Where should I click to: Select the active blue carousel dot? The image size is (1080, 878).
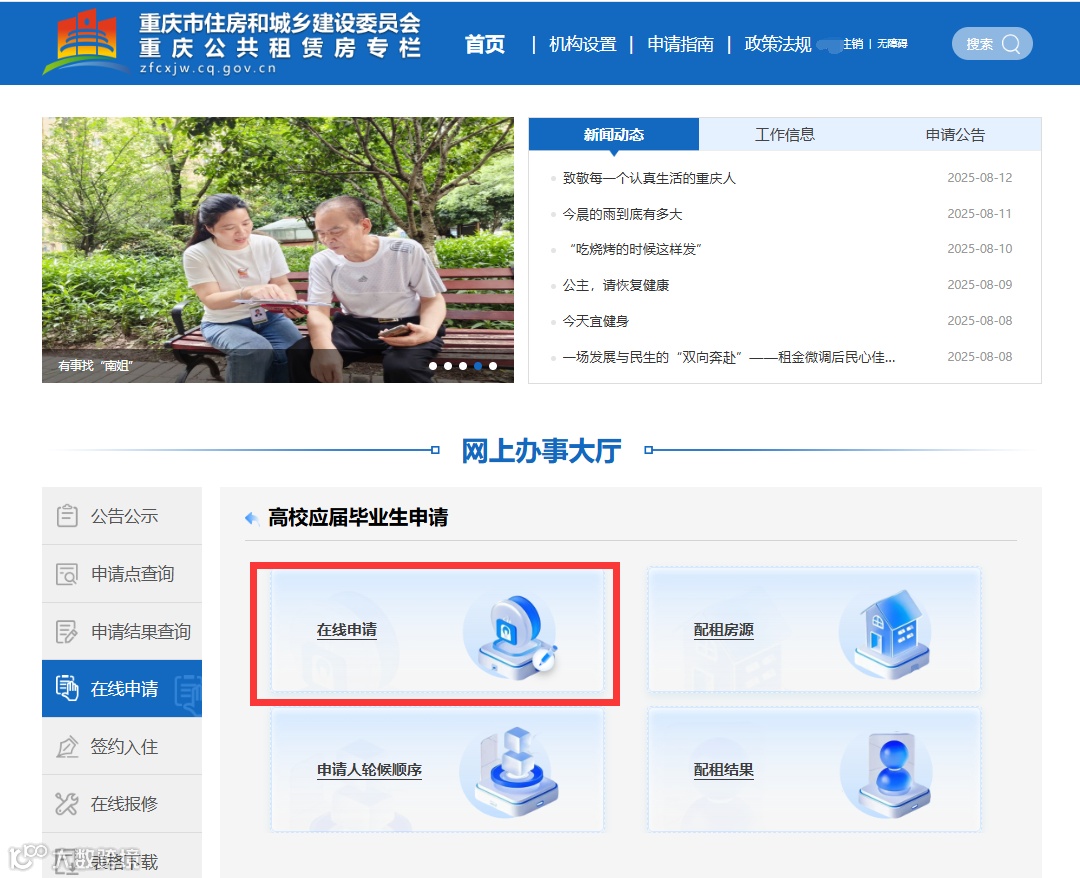click(x=478, y=366)
